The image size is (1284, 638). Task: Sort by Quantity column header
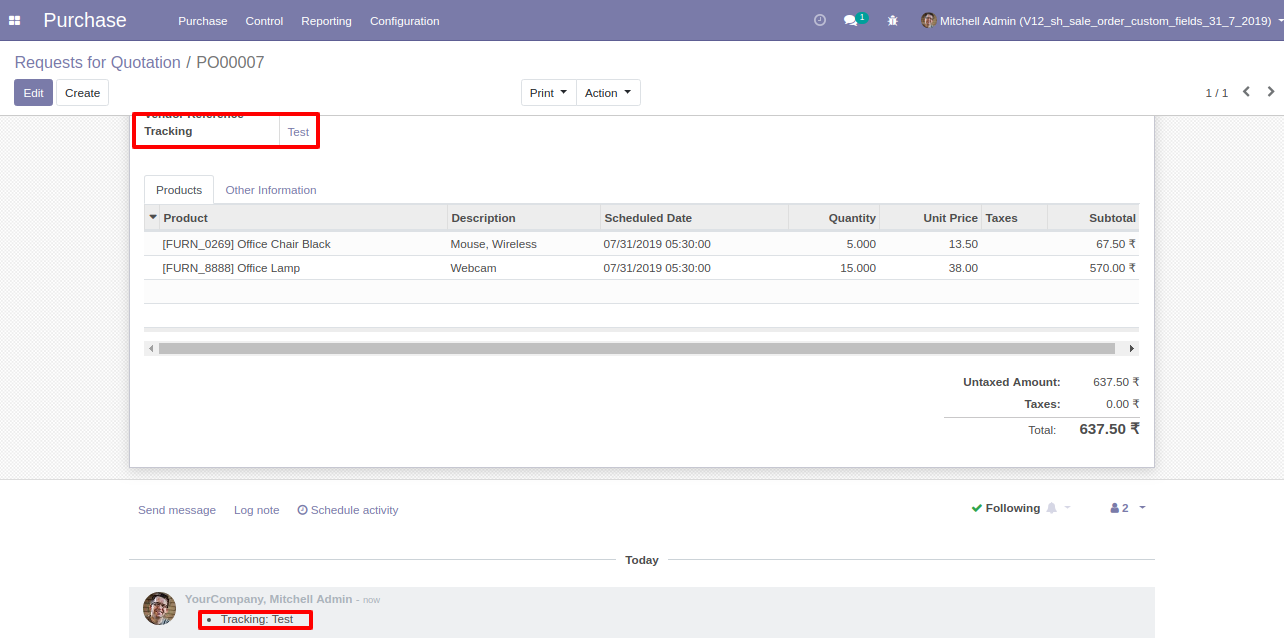834,218
